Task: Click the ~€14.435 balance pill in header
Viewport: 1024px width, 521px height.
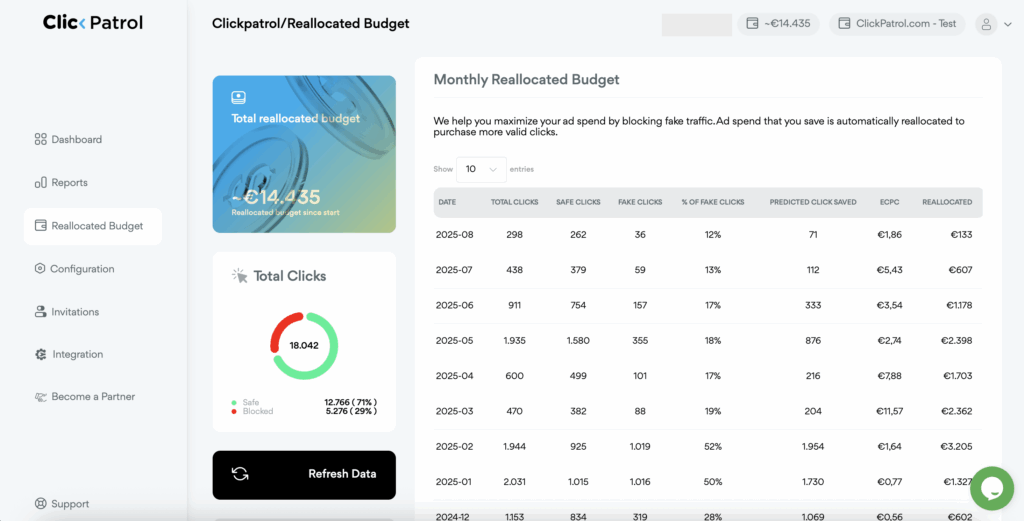Action: 779,24
